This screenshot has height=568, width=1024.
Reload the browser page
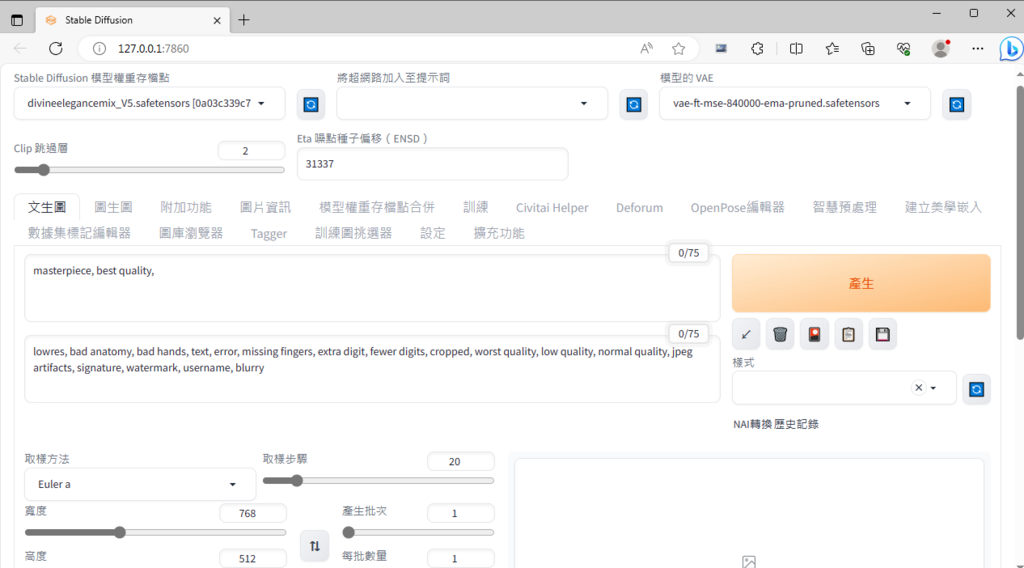pyautogui.click(x=56, y=48)
